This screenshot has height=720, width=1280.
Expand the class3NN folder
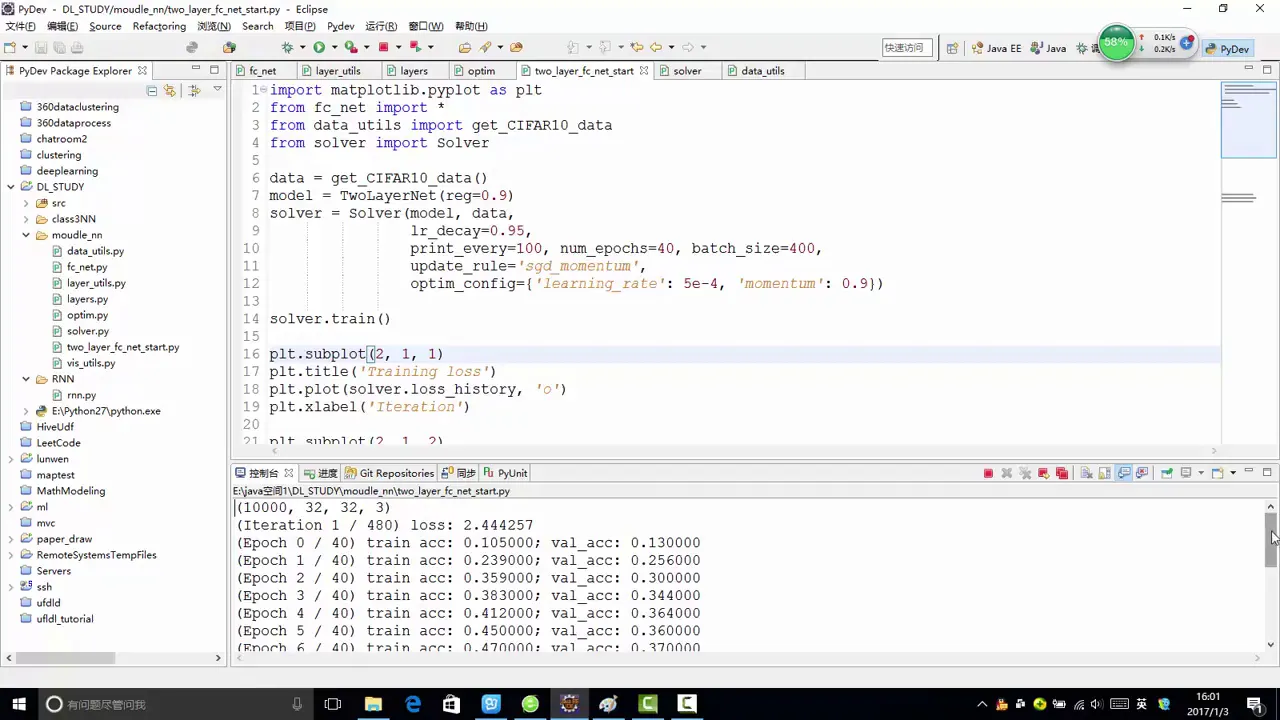27,219
